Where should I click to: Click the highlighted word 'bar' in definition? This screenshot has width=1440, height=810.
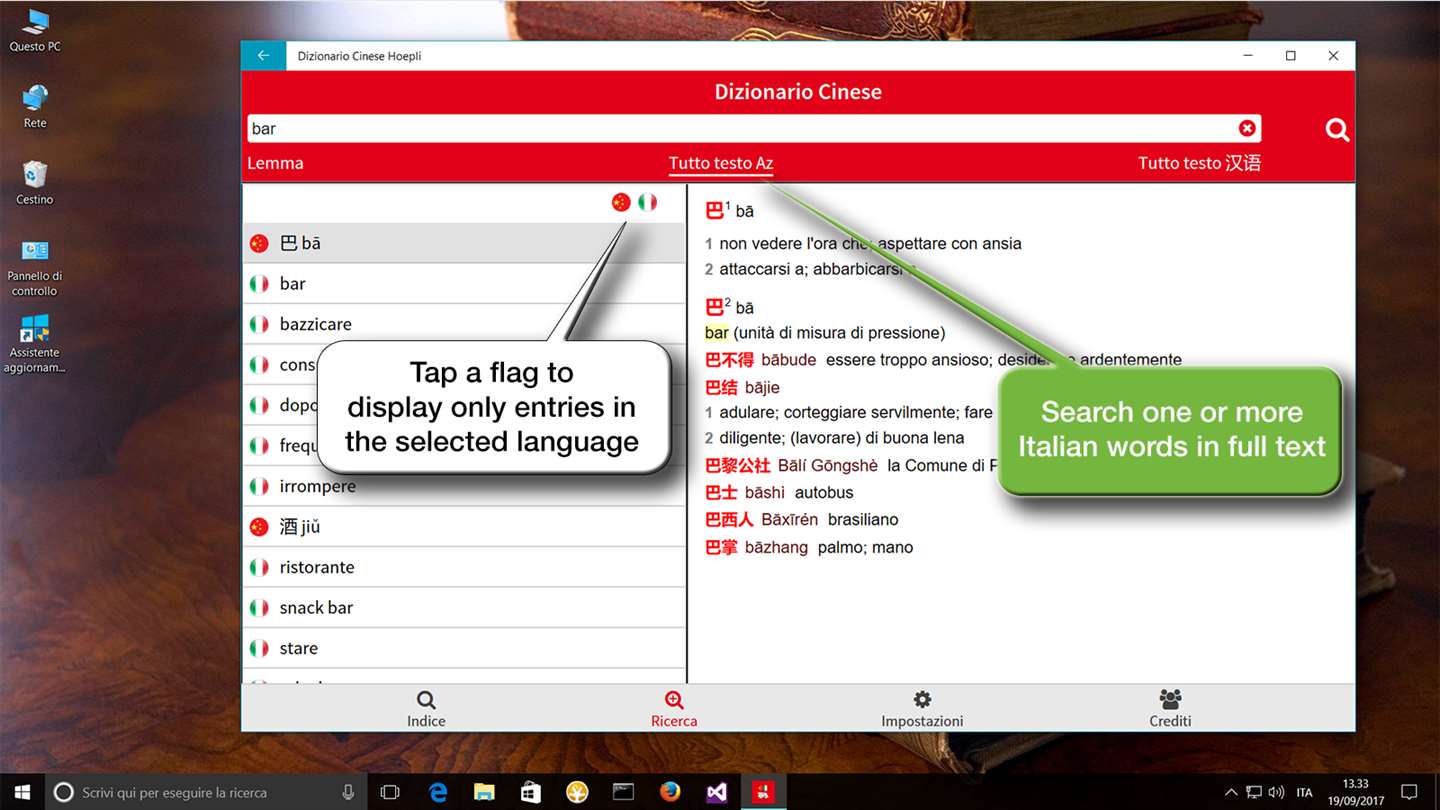[x=716, y=332]
